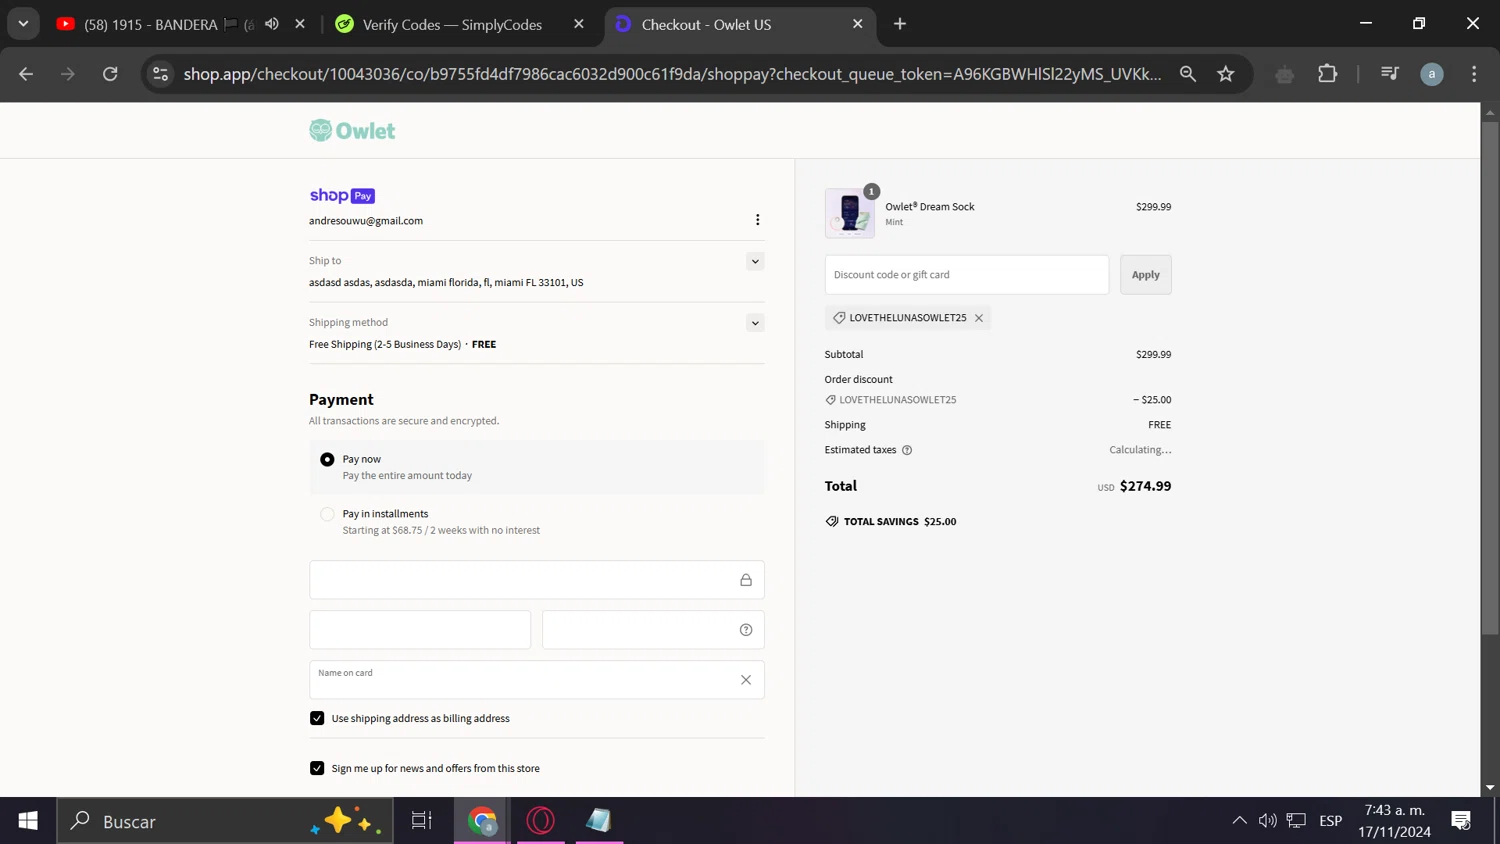The image size is (1500, 844).
Task: Click the estimated taxes info icon
Action: (907, 450)
